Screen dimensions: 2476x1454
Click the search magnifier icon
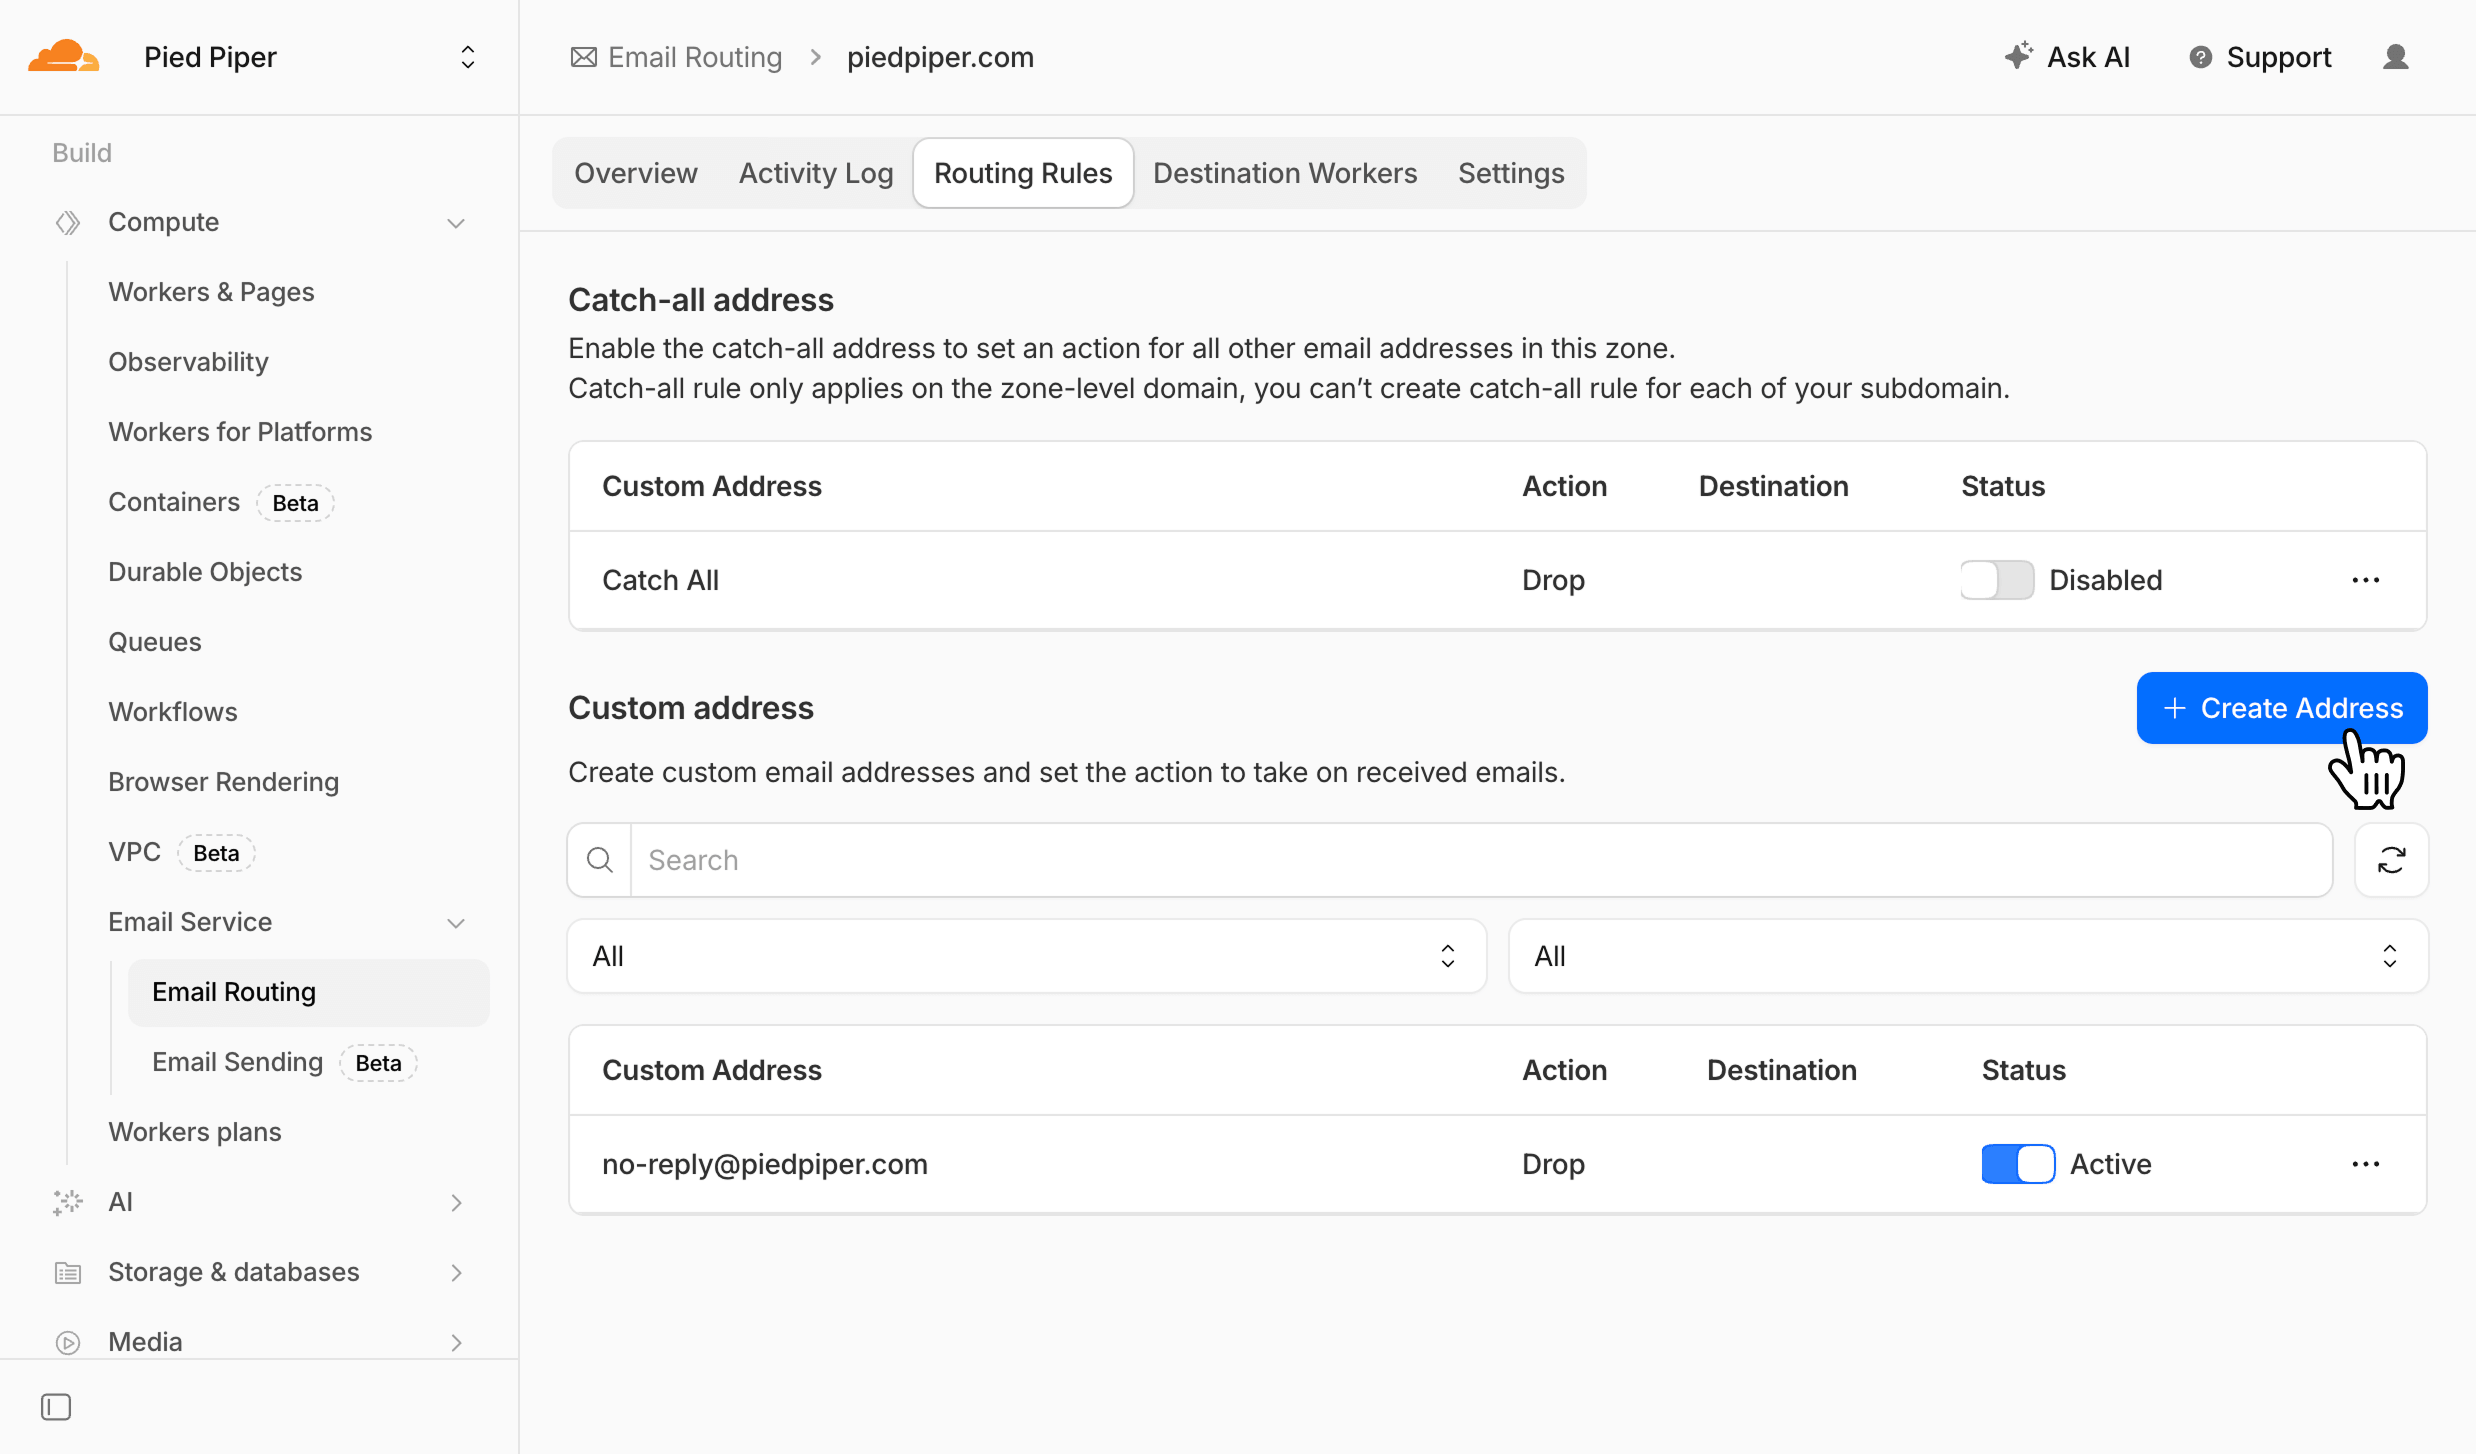600,860
